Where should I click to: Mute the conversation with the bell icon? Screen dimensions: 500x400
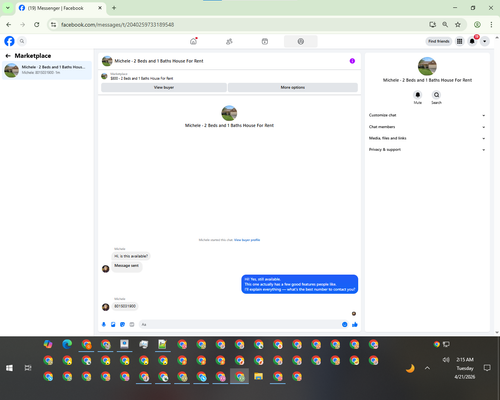click(418, 95)
